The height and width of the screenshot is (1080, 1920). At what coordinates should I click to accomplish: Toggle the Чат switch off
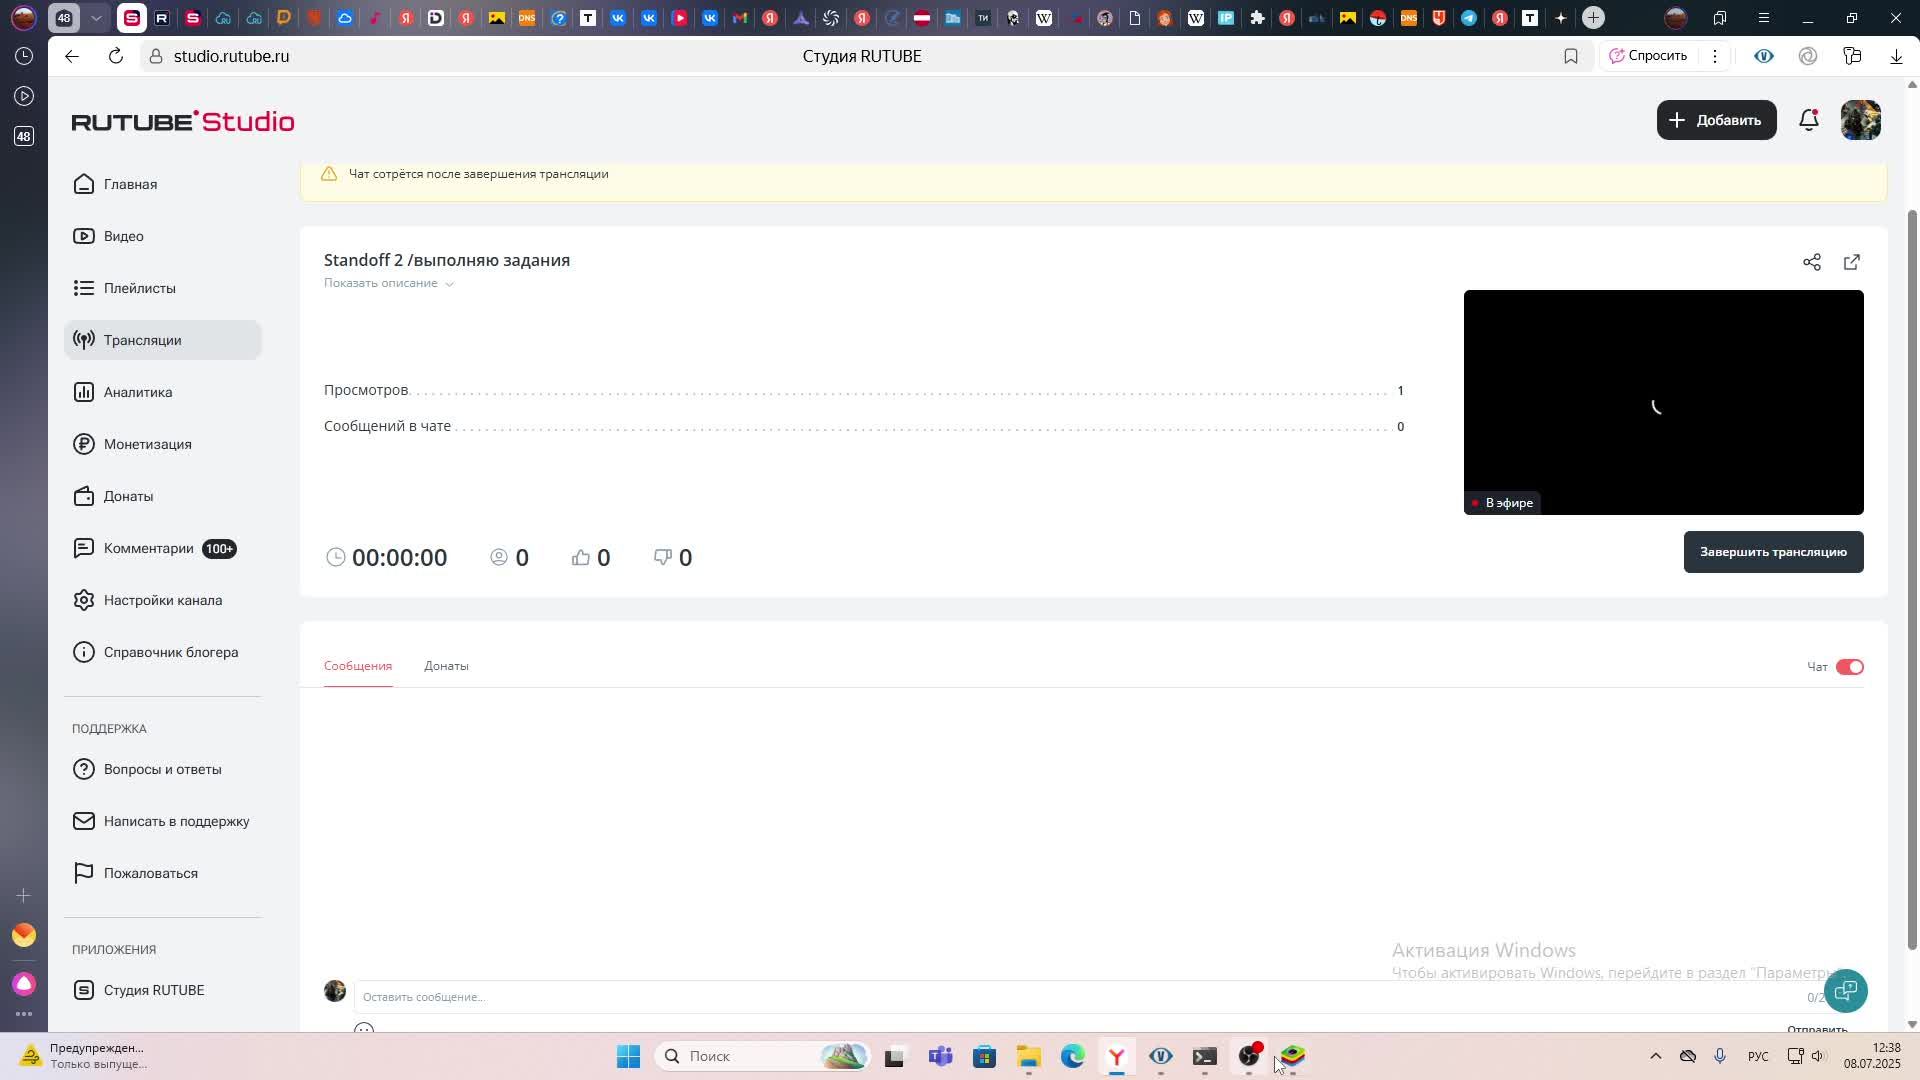(x=1849, y=667)
